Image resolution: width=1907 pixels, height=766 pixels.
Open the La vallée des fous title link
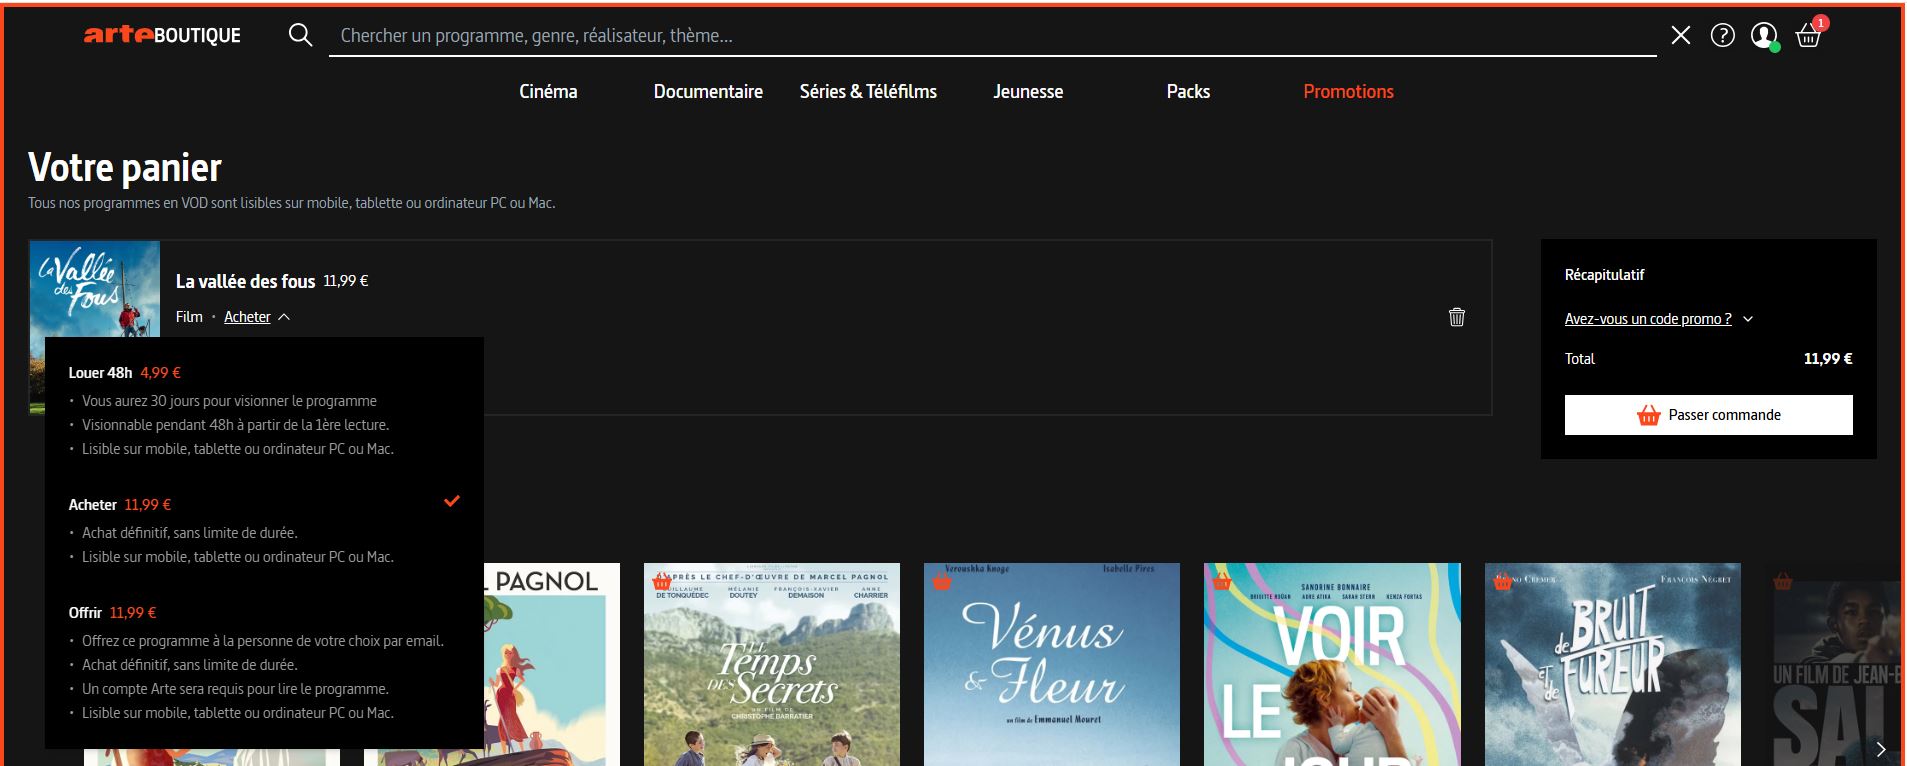[245, 281]
